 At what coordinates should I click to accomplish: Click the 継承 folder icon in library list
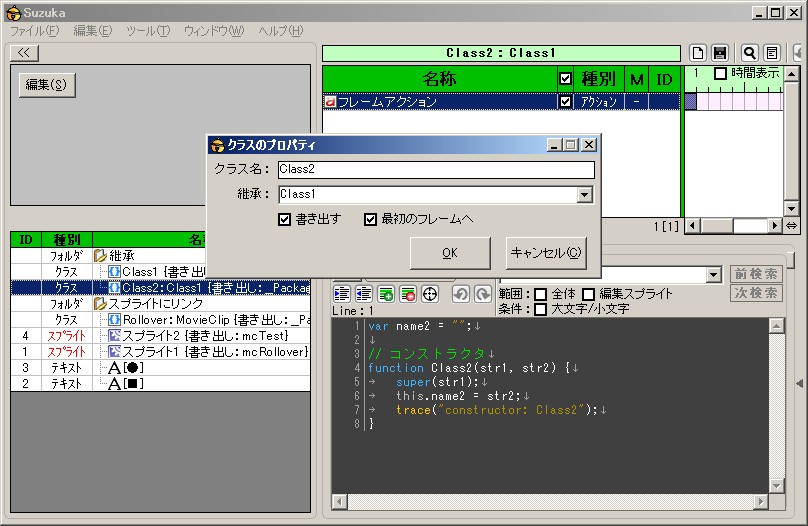100,256
